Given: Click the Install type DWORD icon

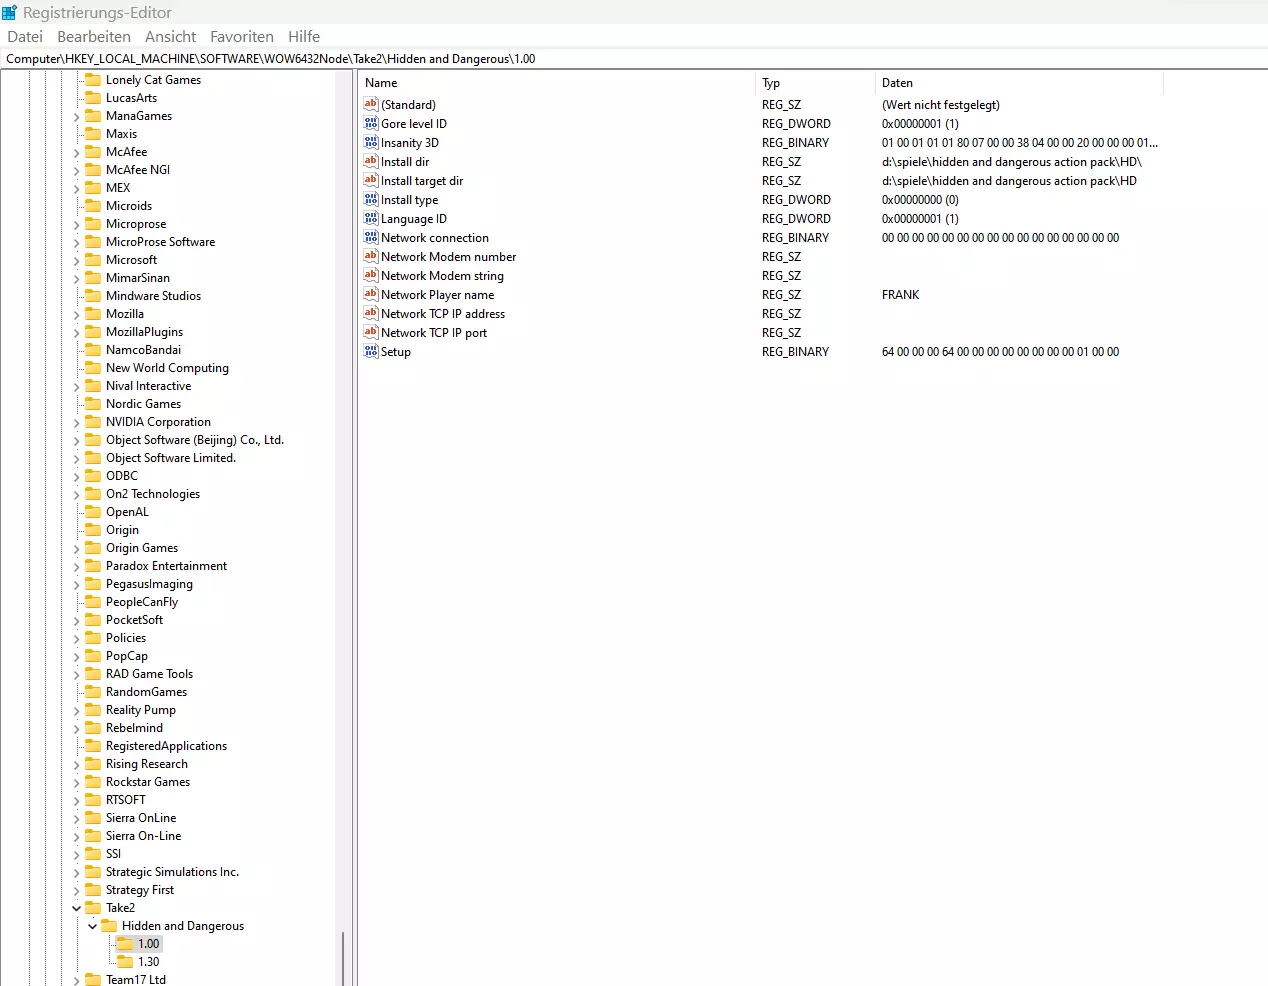Looking at the screenshot, I should click(371, 199).
